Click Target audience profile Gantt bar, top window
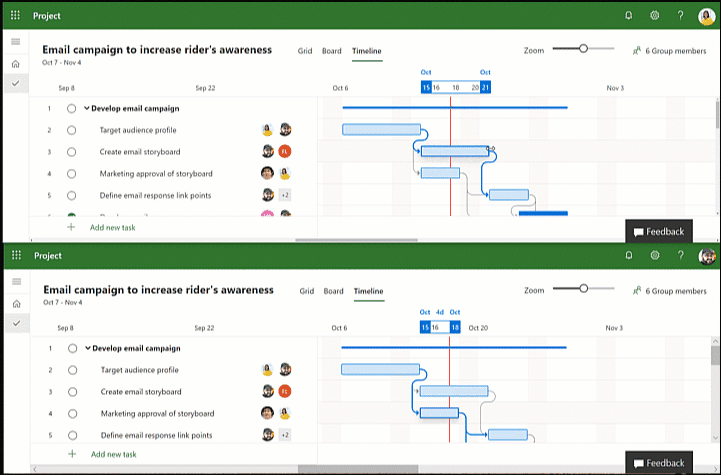The image size is (721, 475). point(381,130)
